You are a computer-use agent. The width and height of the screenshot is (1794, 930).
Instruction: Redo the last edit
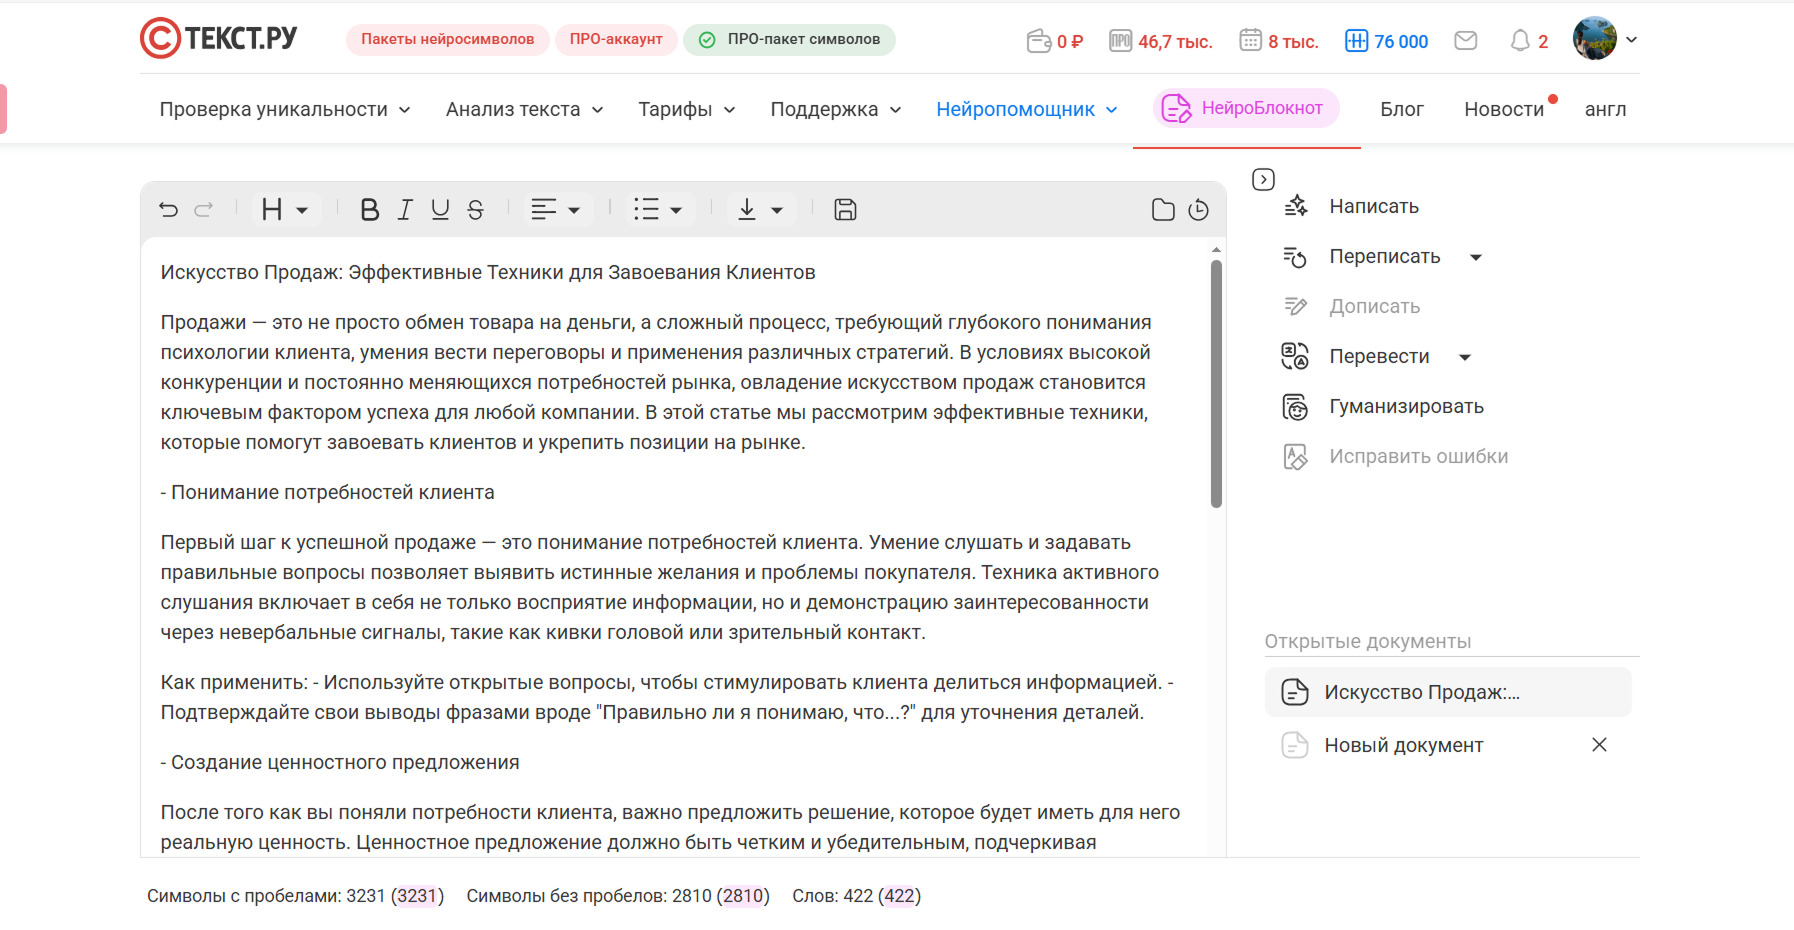(x=204, y=209)
